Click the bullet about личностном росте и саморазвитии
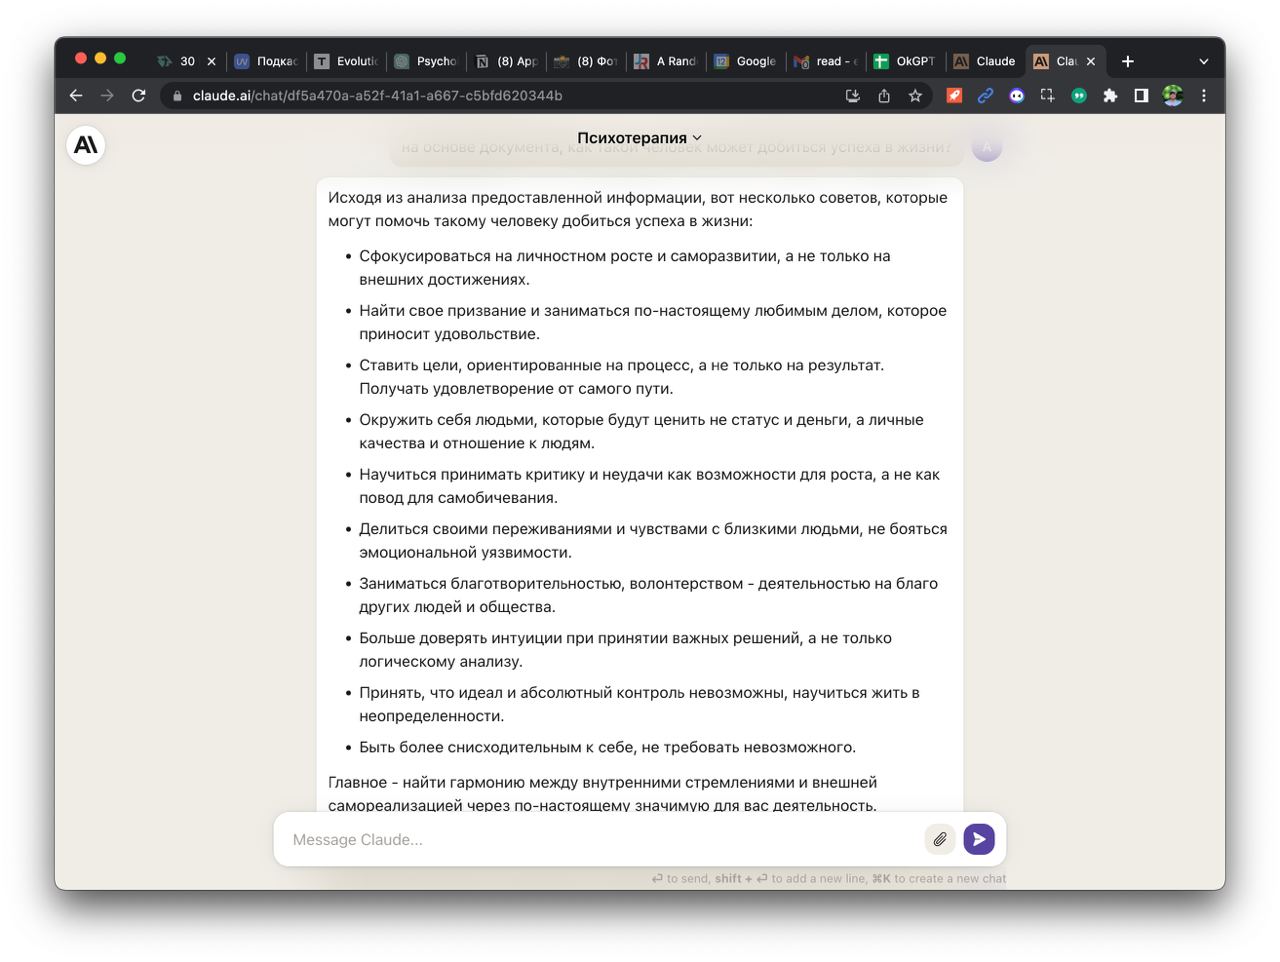Viewport: 1280px width, 962px height. [625, 268]
